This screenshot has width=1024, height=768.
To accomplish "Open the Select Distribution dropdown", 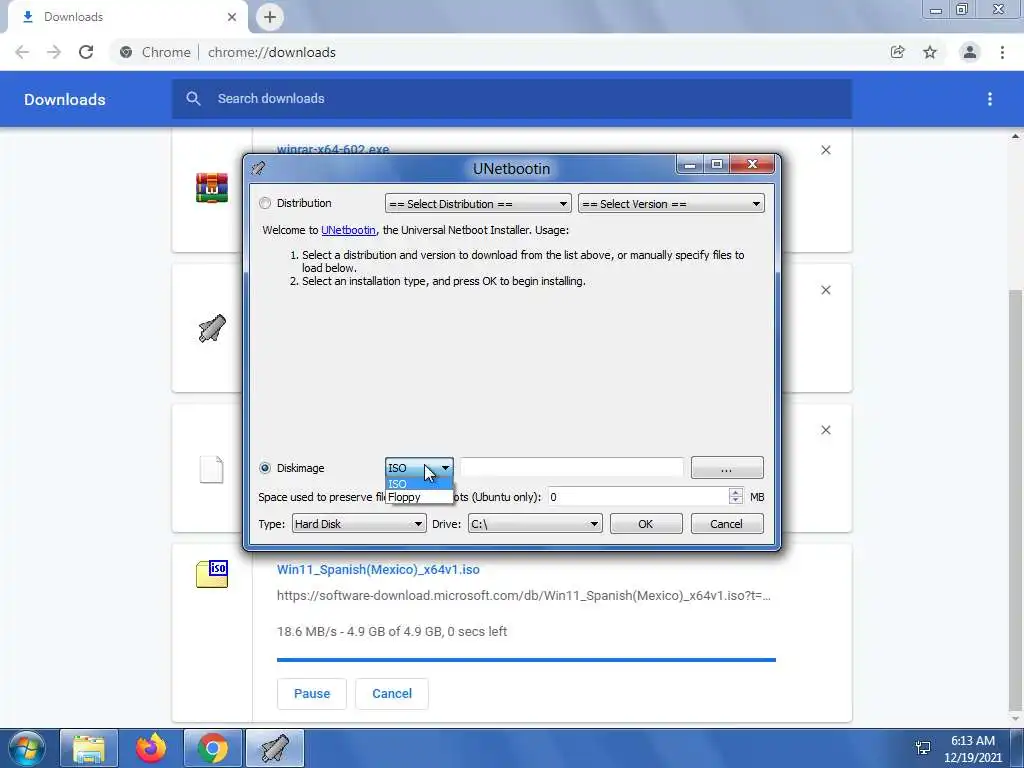I will pos(478,204).
